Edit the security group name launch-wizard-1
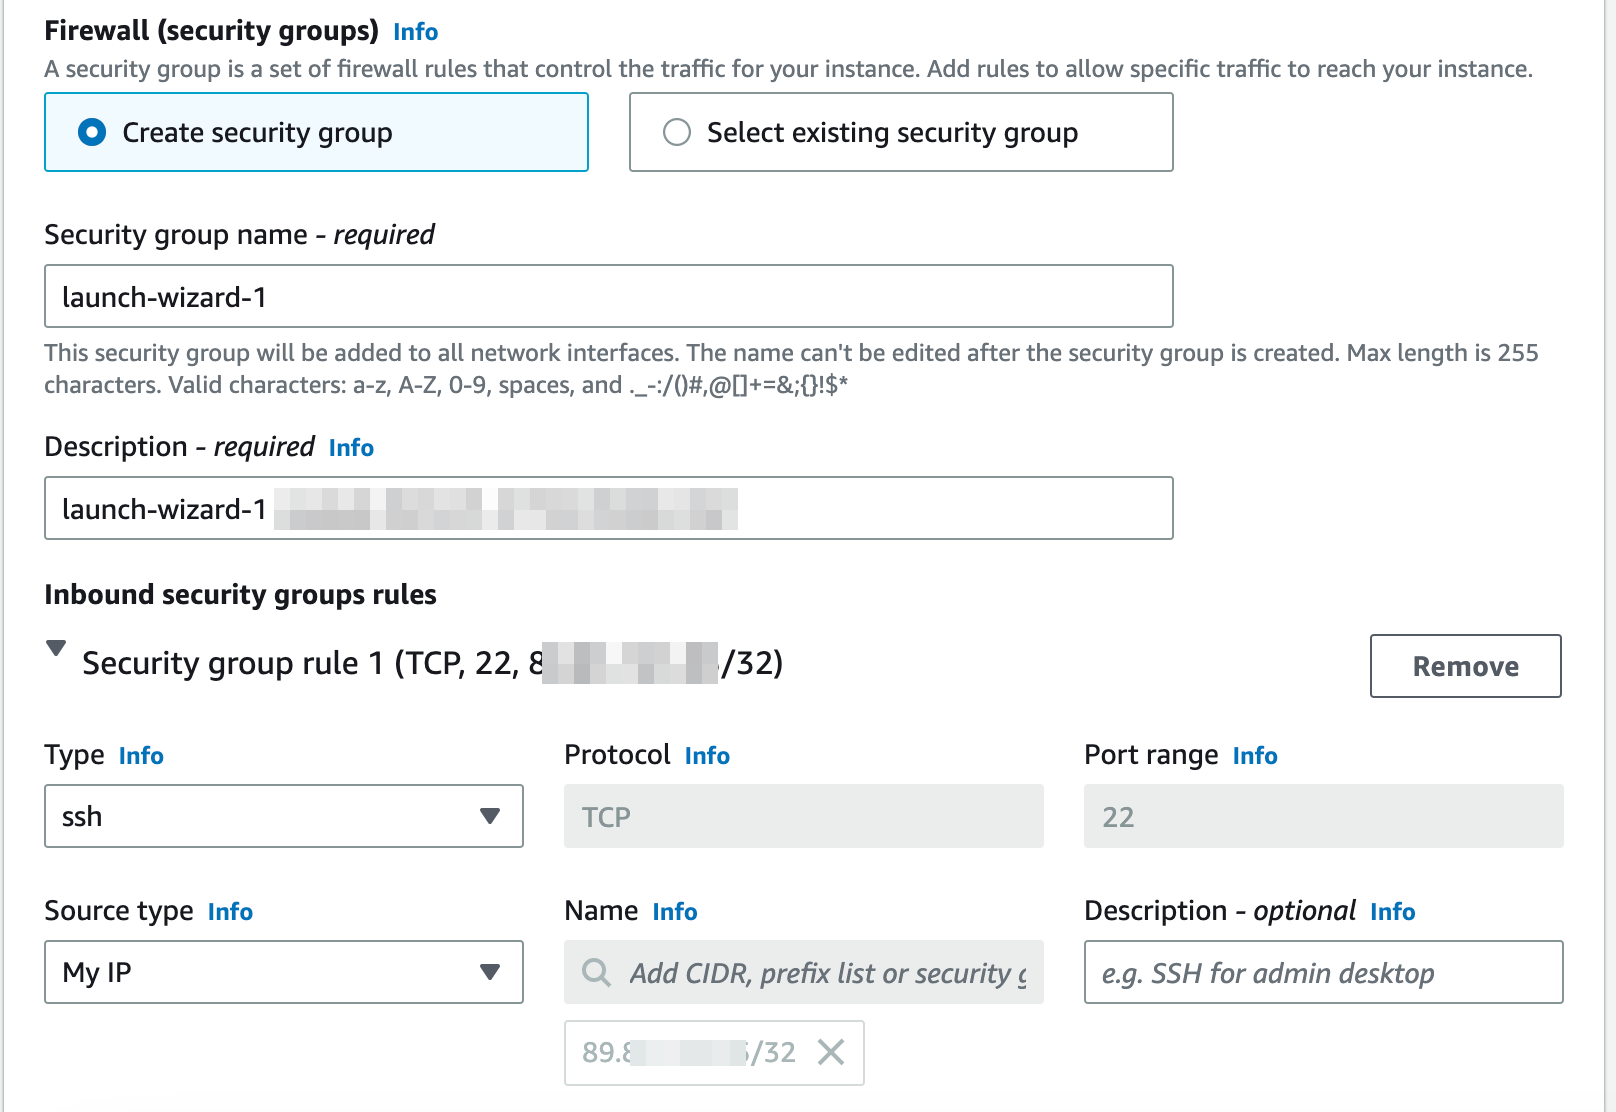The height and width of the screenshot is (1112, 1616). coord(607,296)
